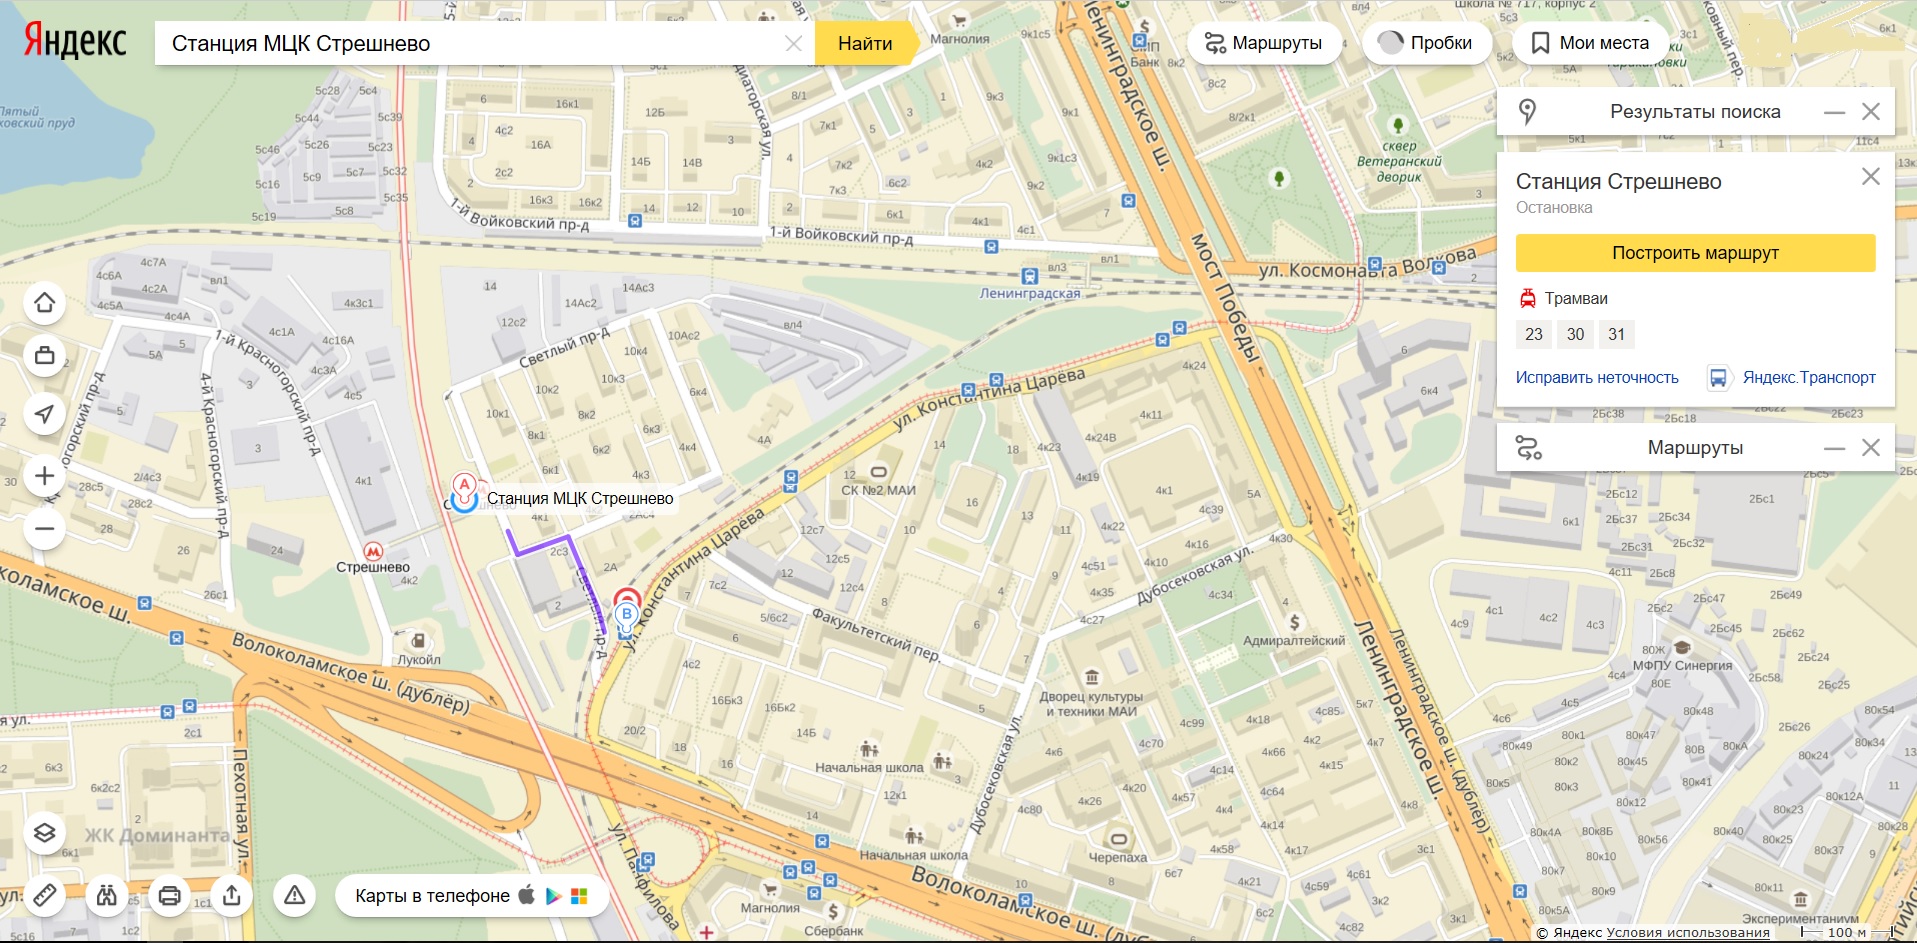
Task: Select tram route 23
Action: (x=1534, y=334)
